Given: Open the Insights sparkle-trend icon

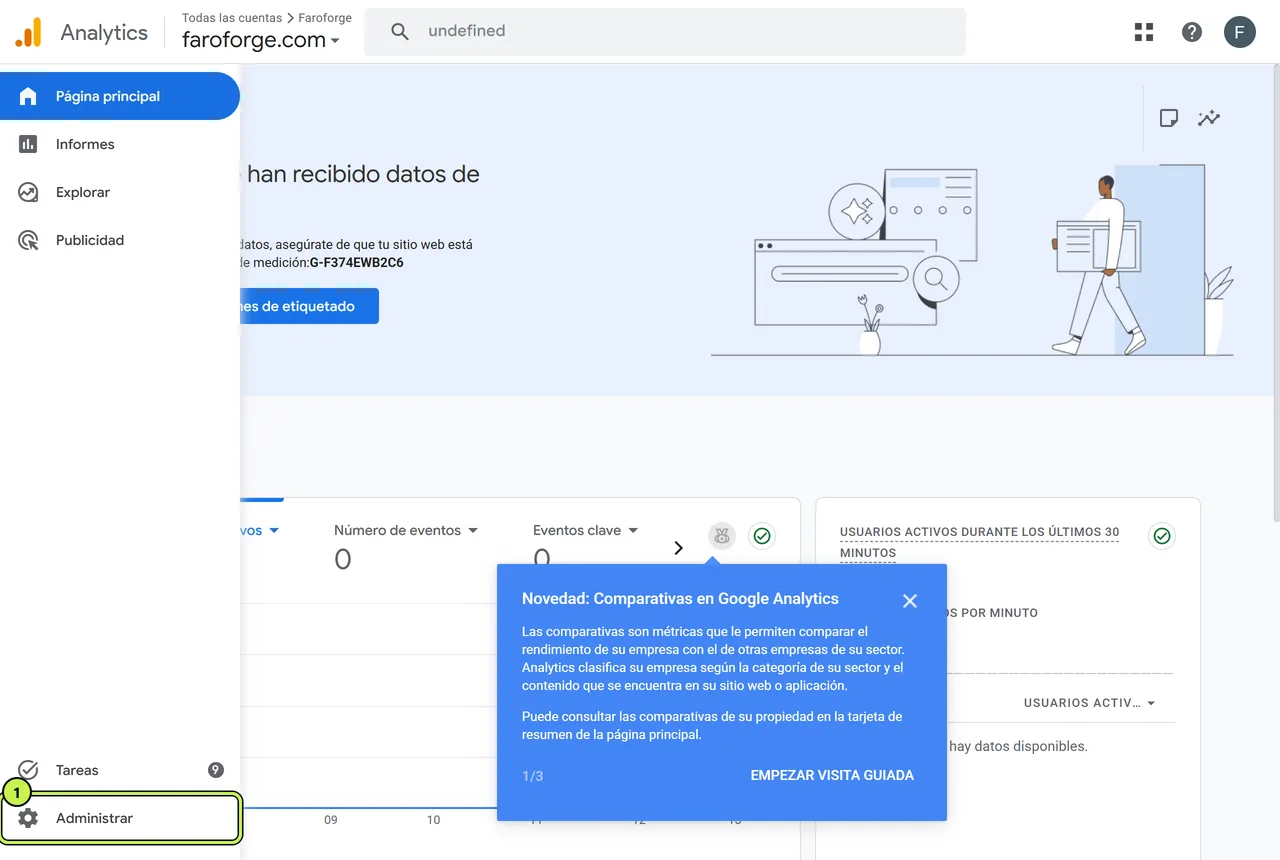Looking at the screenshot, I should point(1209,118).
